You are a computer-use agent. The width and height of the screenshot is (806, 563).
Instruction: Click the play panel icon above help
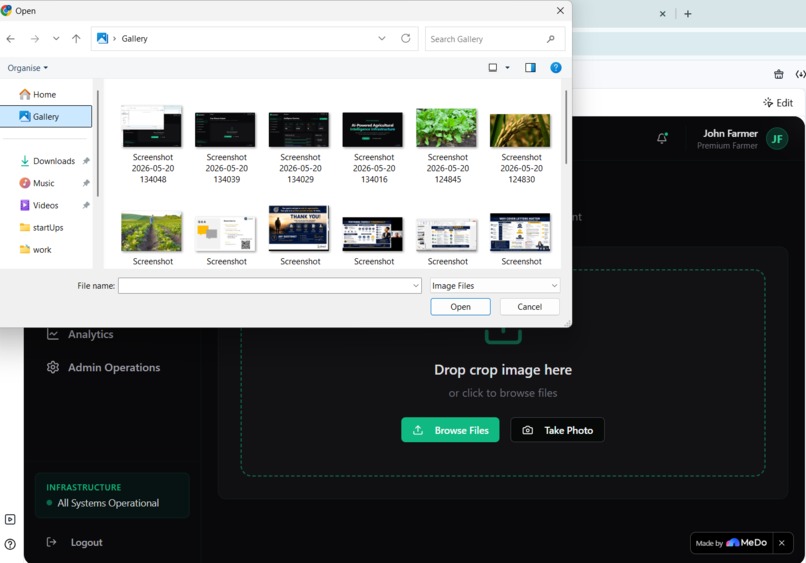click(x=10, y=519)
